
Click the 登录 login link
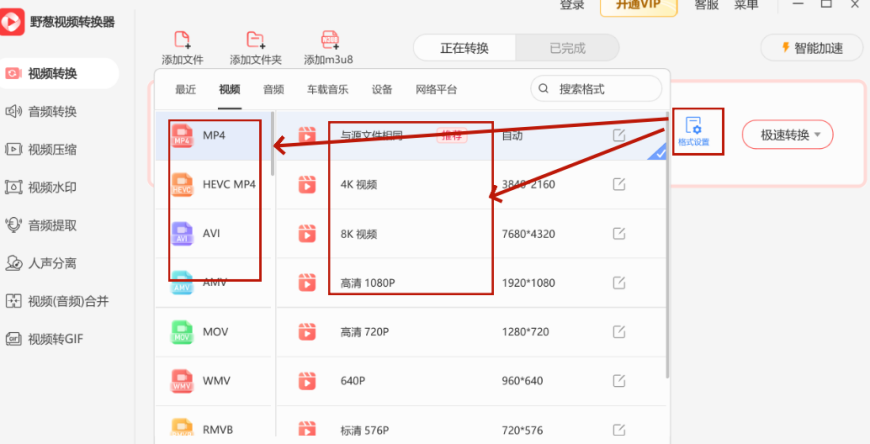[x=571, y=5]
